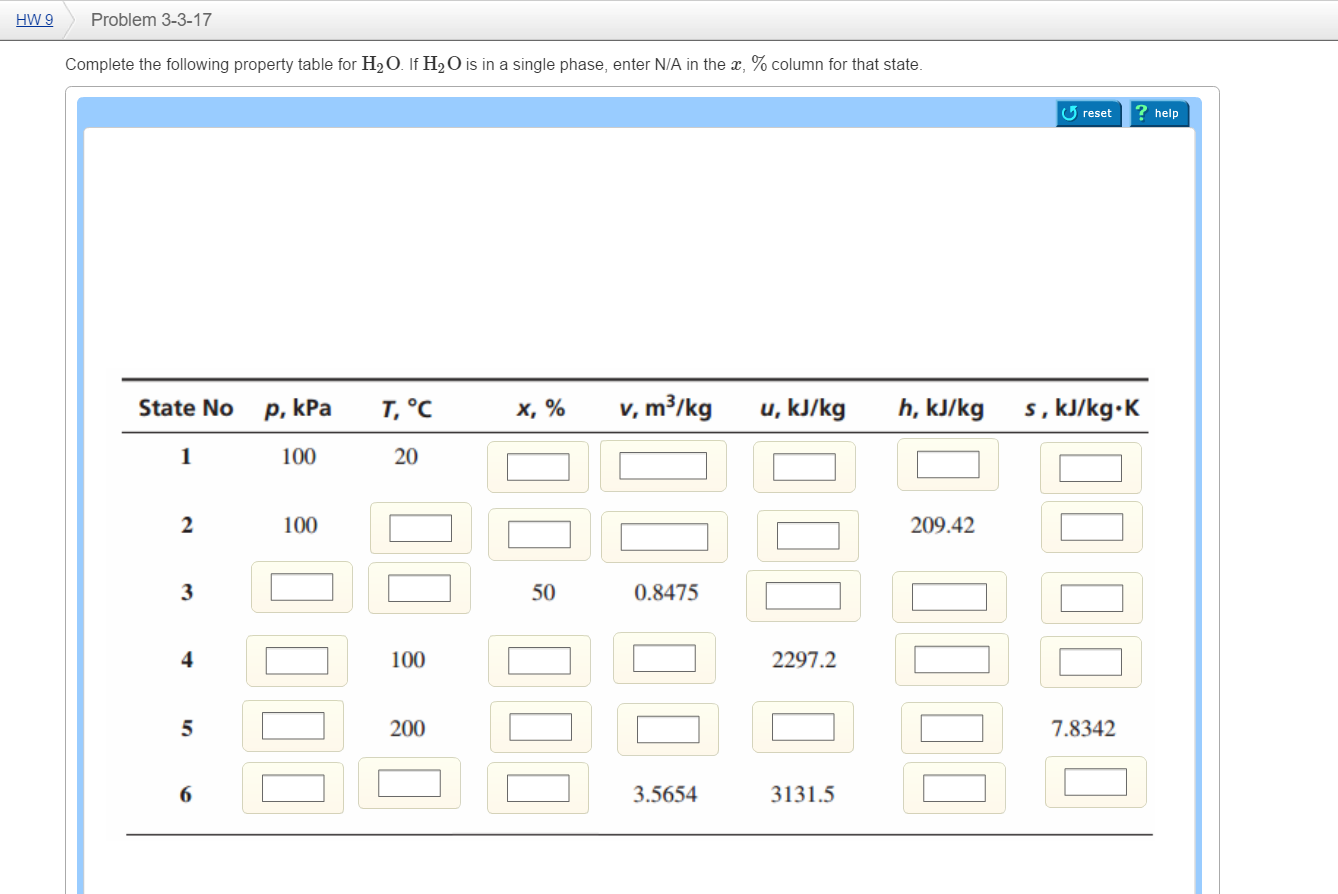Click the x, % input for State 6
The width and height of the screenshot is (1338, 894).
(x=536, y=788)
